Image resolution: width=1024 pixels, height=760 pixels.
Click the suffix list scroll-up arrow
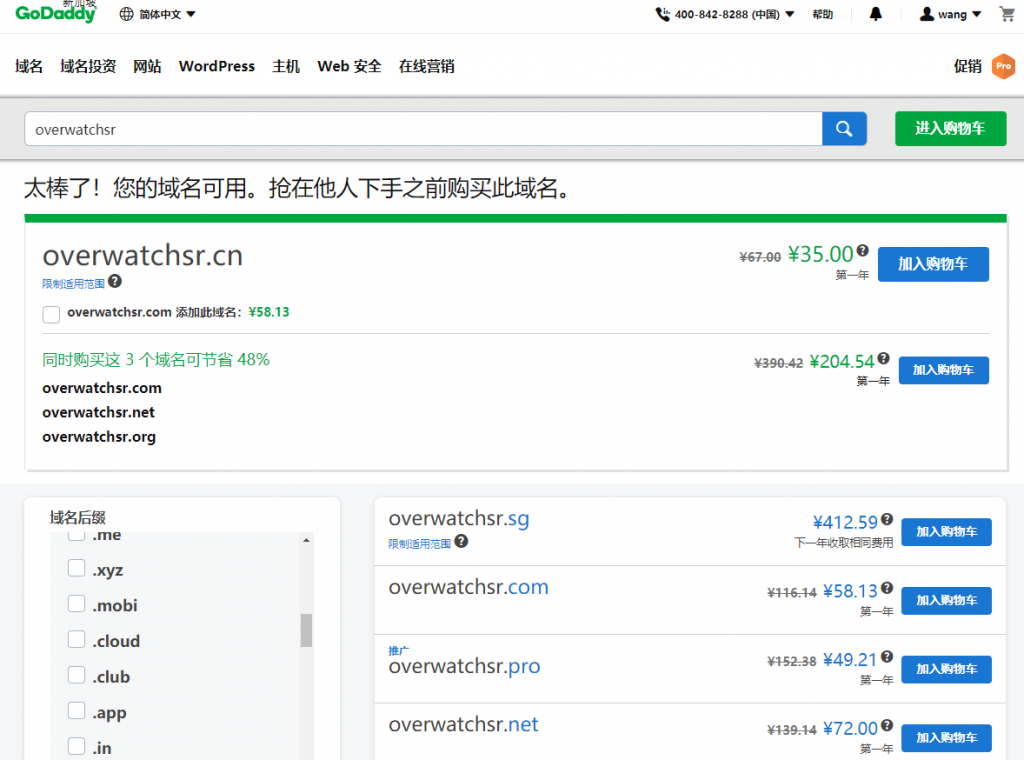[306, 540]
